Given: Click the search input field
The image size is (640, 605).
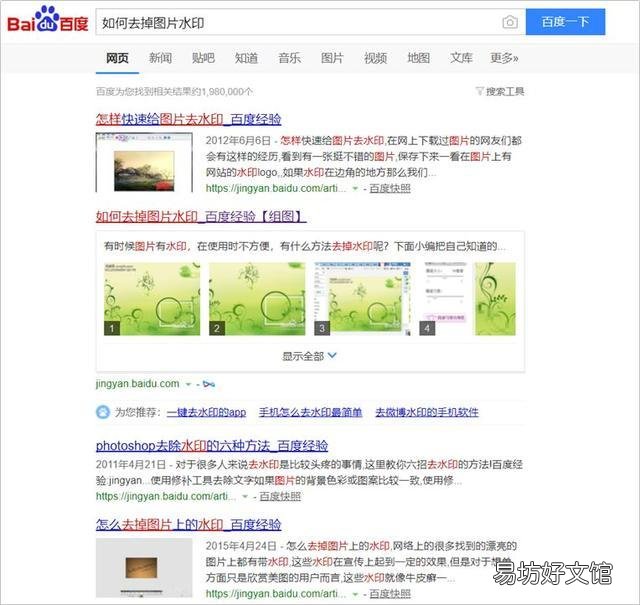Looking at the screenshot, I should [x=298, y=22].
